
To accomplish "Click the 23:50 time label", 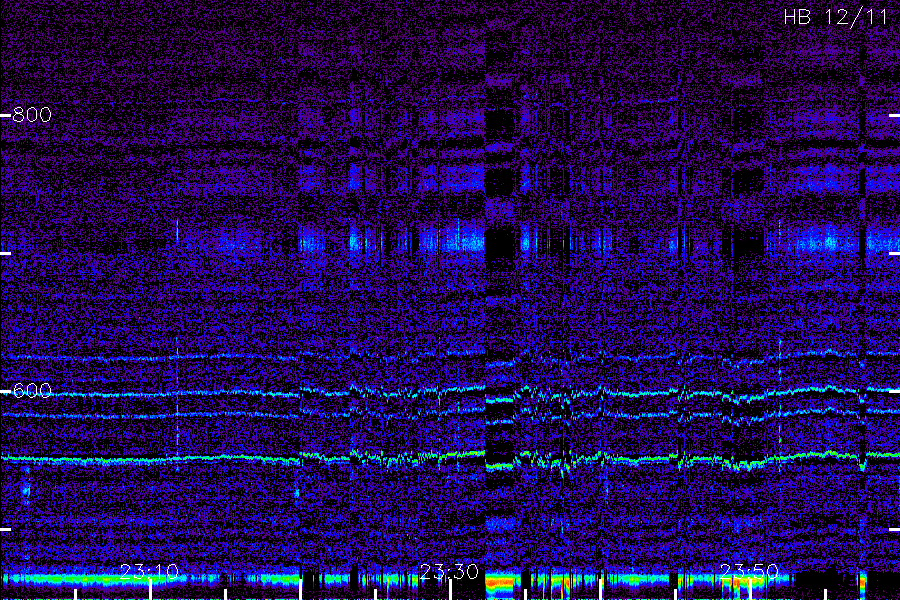I will tap(750, 571).
